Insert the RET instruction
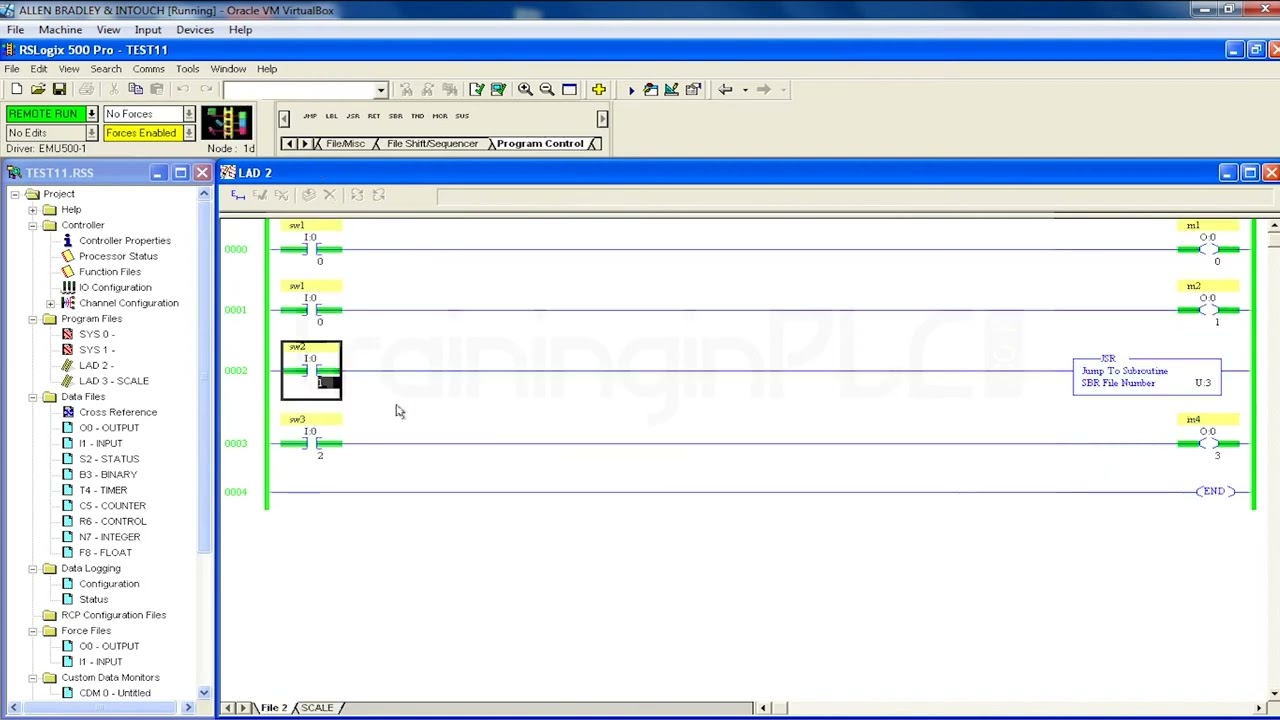 (x=374, y=116)
